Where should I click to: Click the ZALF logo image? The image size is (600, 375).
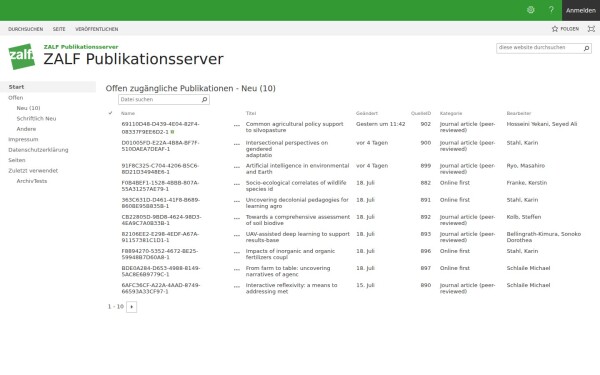21,57
